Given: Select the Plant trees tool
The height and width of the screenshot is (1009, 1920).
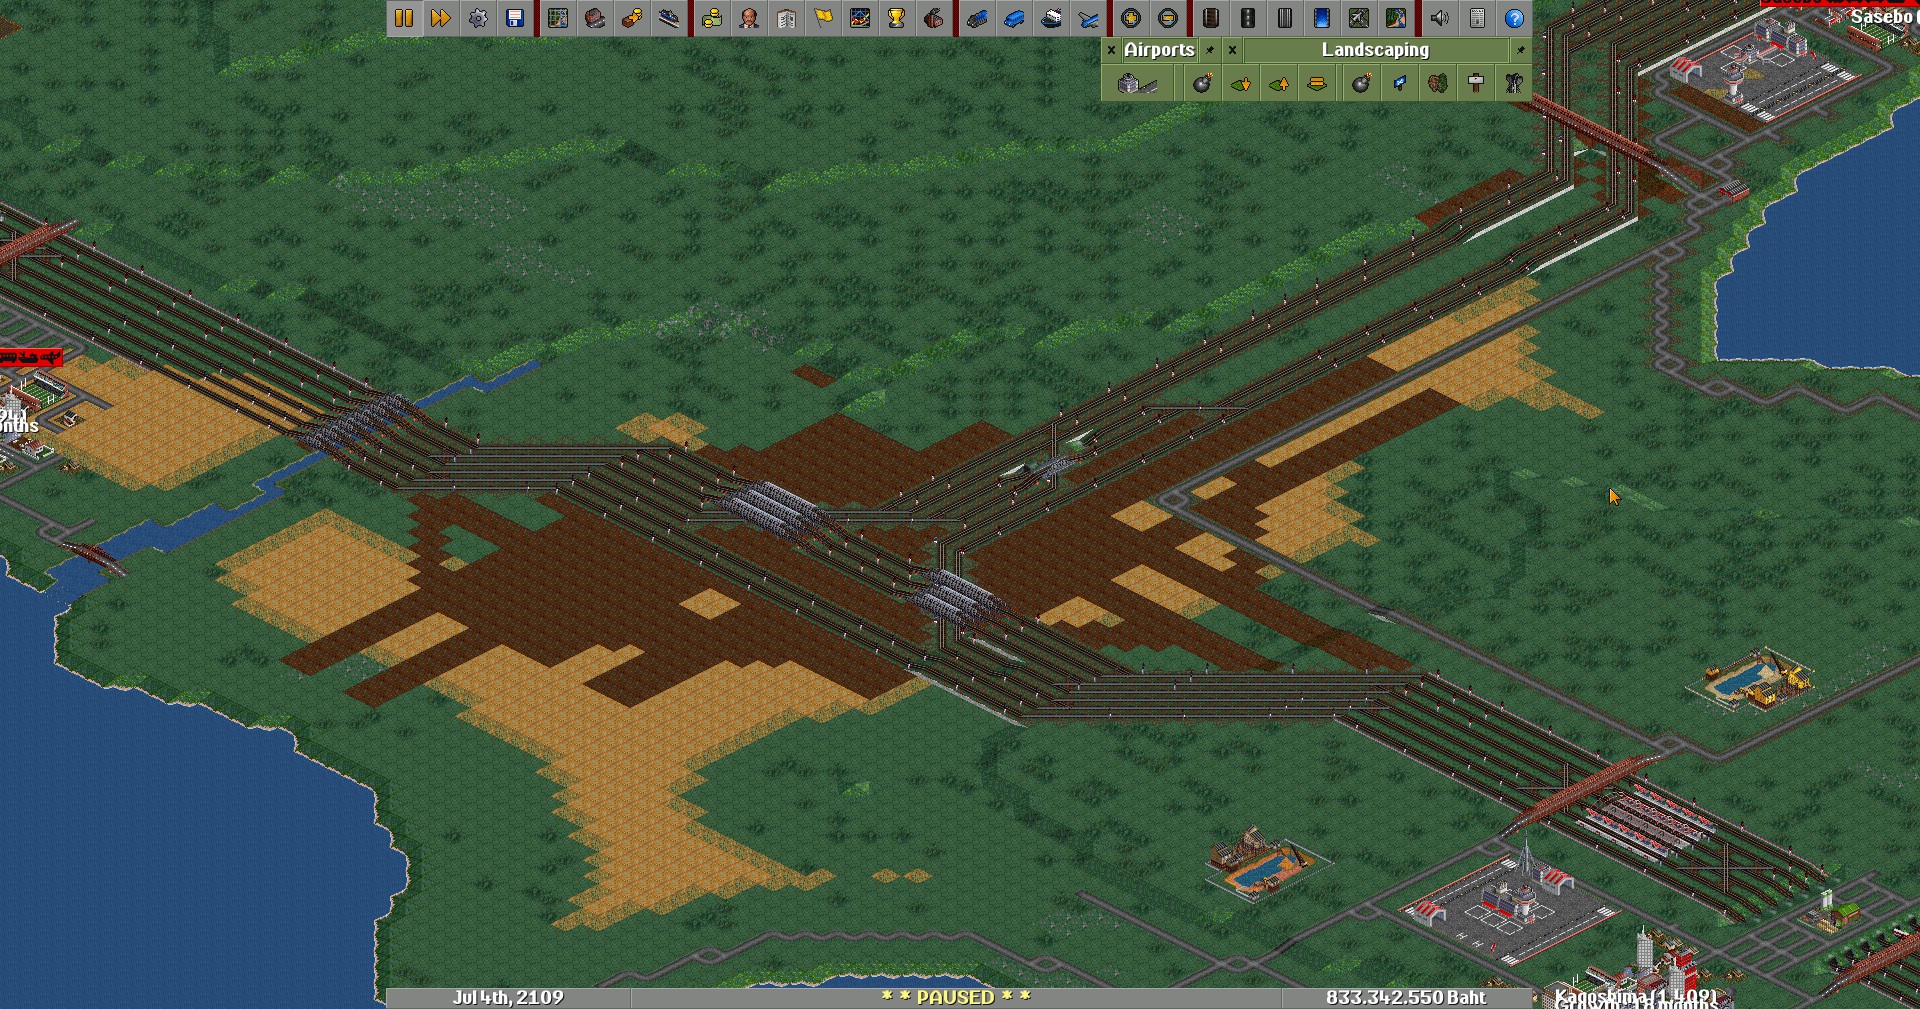Looking at the screenshot, I should 1438,84.
